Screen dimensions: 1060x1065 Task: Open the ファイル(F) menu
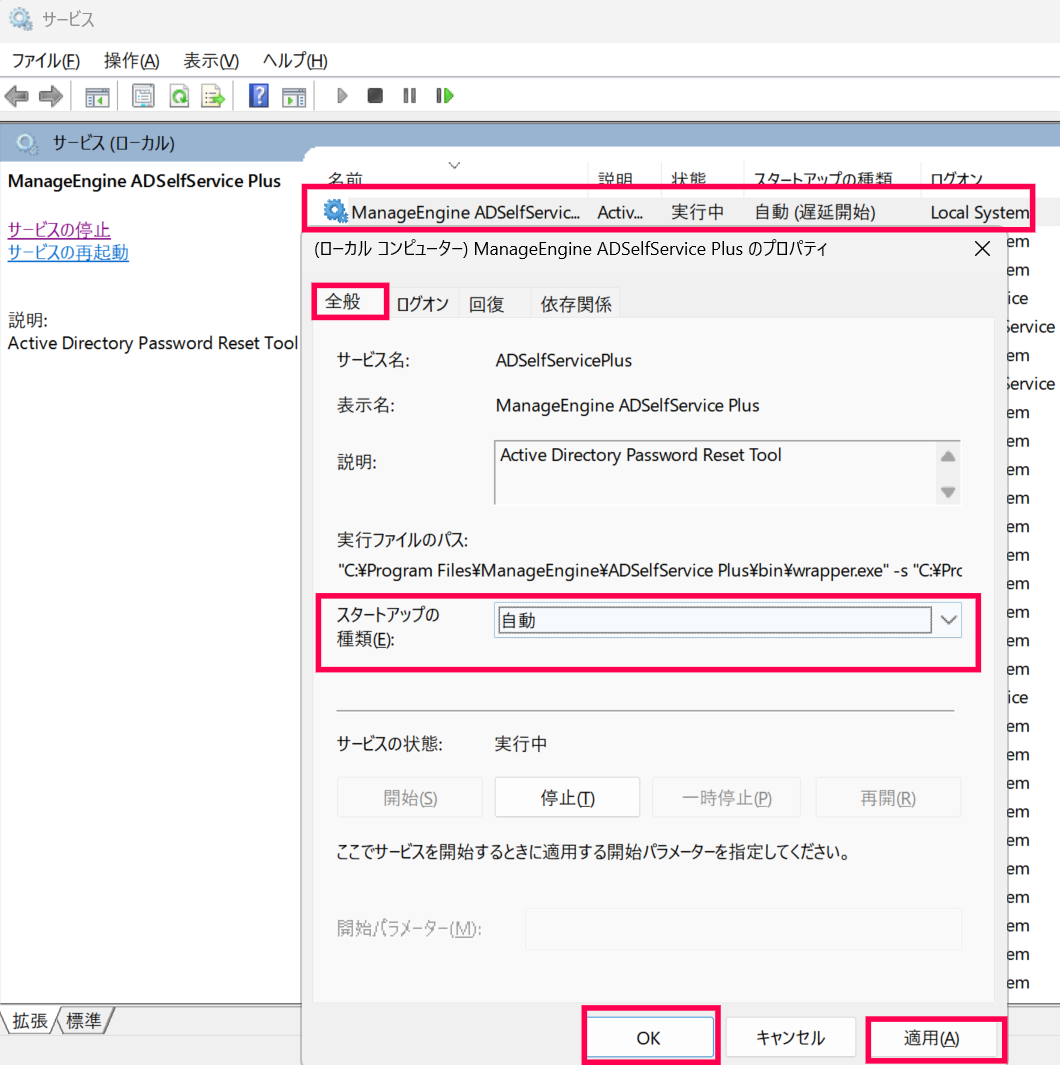45,60
